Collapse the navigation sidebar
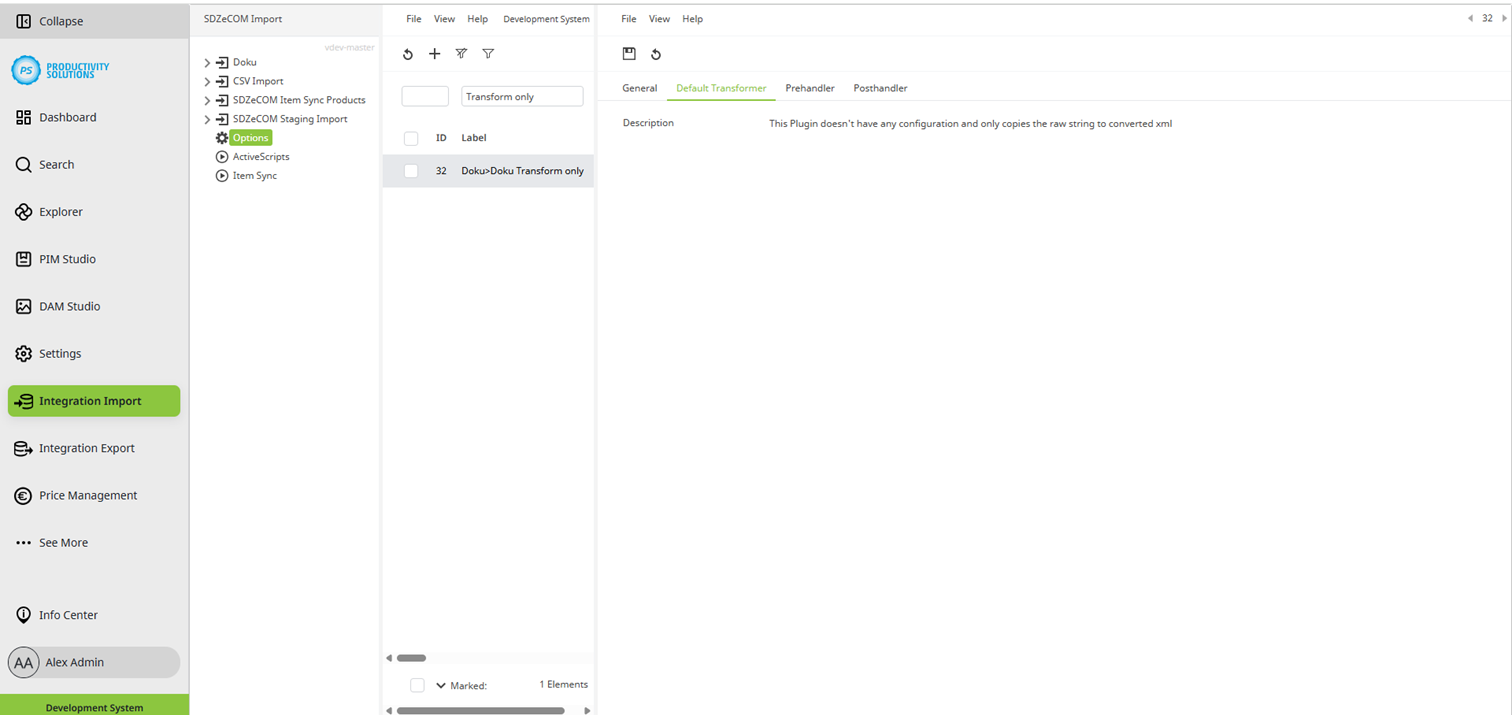The width and height of the screenshot is (1512, 715). [60, 20]
